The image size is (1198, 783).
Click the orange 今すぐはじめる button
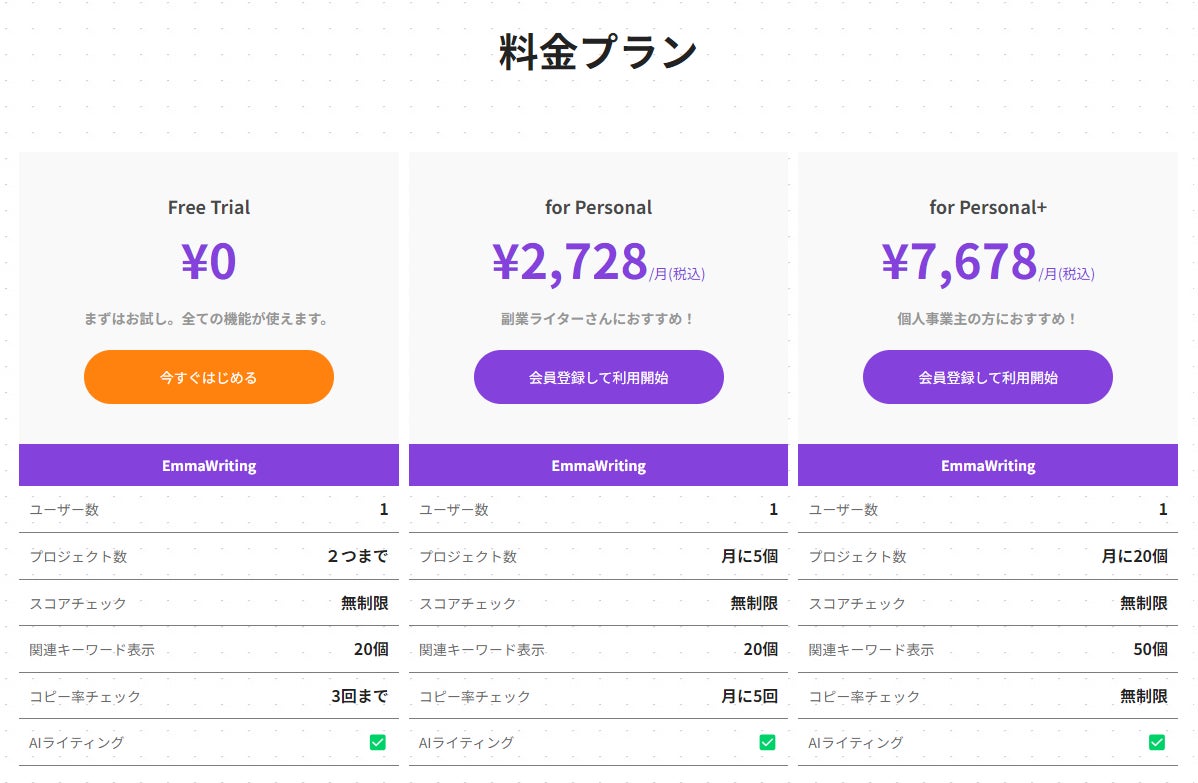(208, 377)
